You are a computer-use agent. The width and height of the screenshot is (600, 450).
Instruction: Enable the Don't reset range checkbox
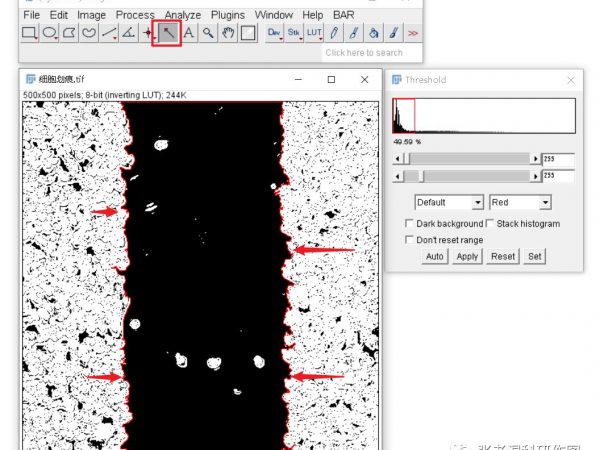[409, 240]
